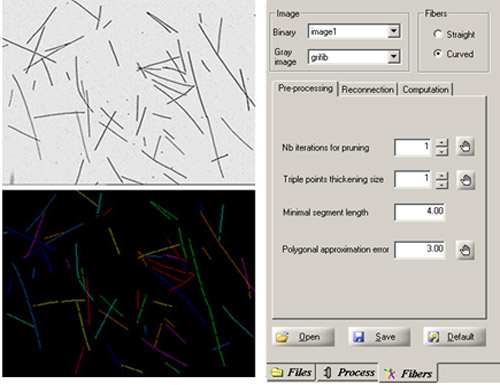Select the Fibers panel tab
Screen dimensions: 500x385
(x=408, y=373)
